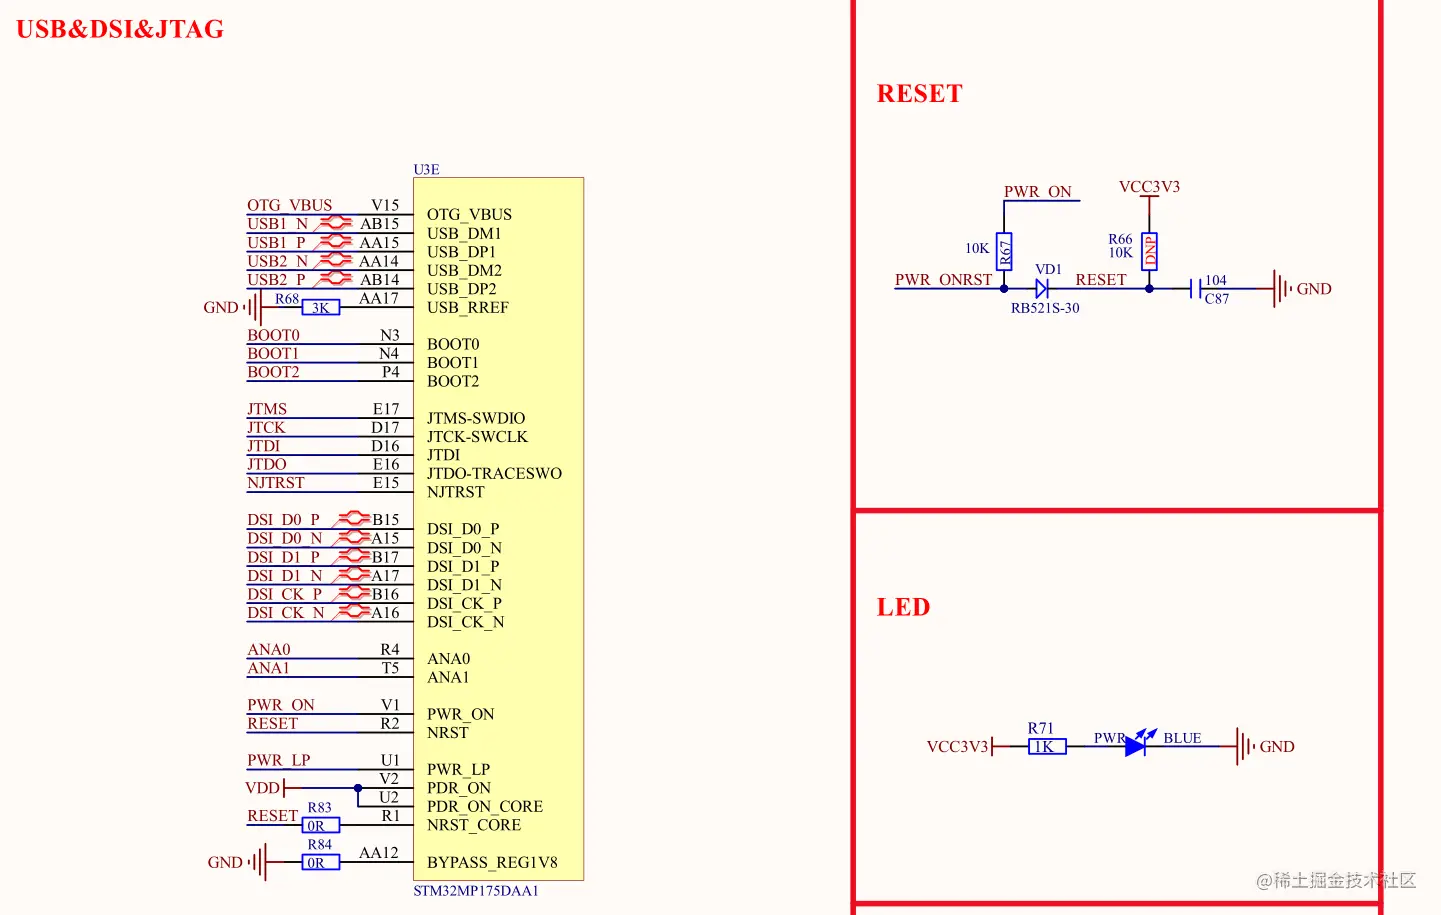Select differential pair marker on DSI_CK_N
The width and height of the screenshot is (1441, 915).
[352, 612]
